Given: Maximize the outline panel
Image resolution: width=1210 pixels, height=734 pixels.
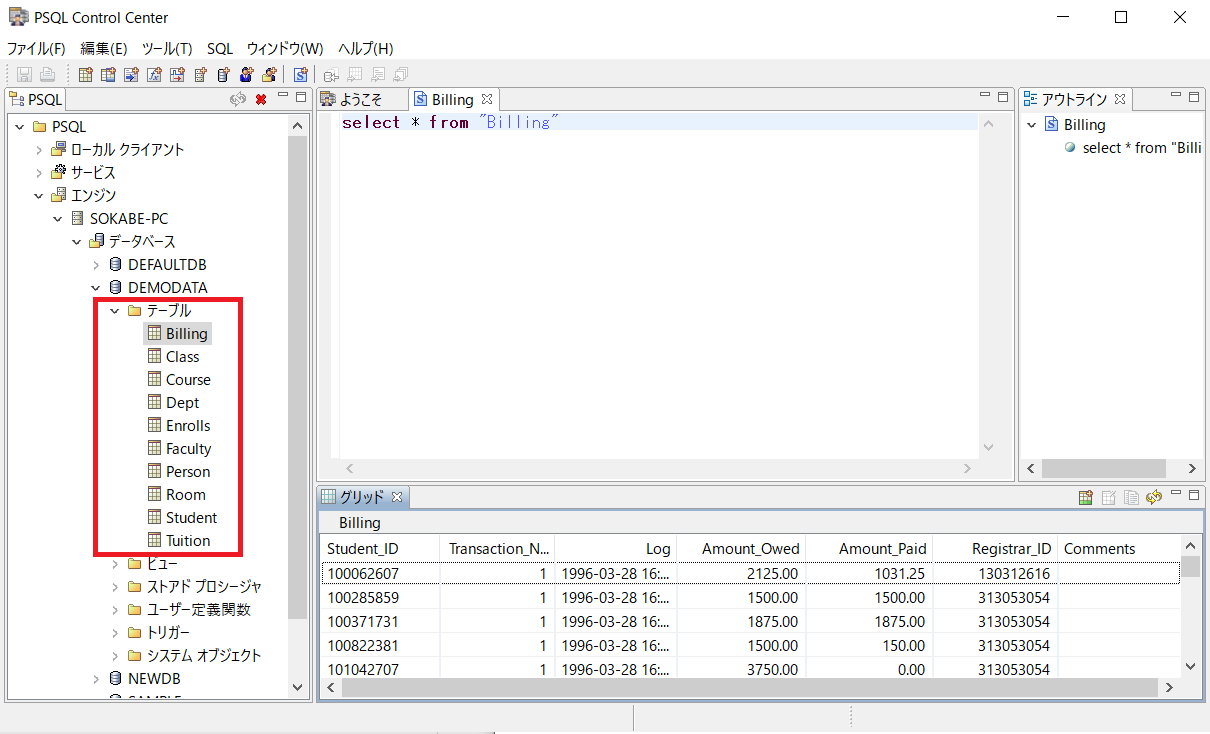Looking at the screenshot, I should tap(1193, 97).
